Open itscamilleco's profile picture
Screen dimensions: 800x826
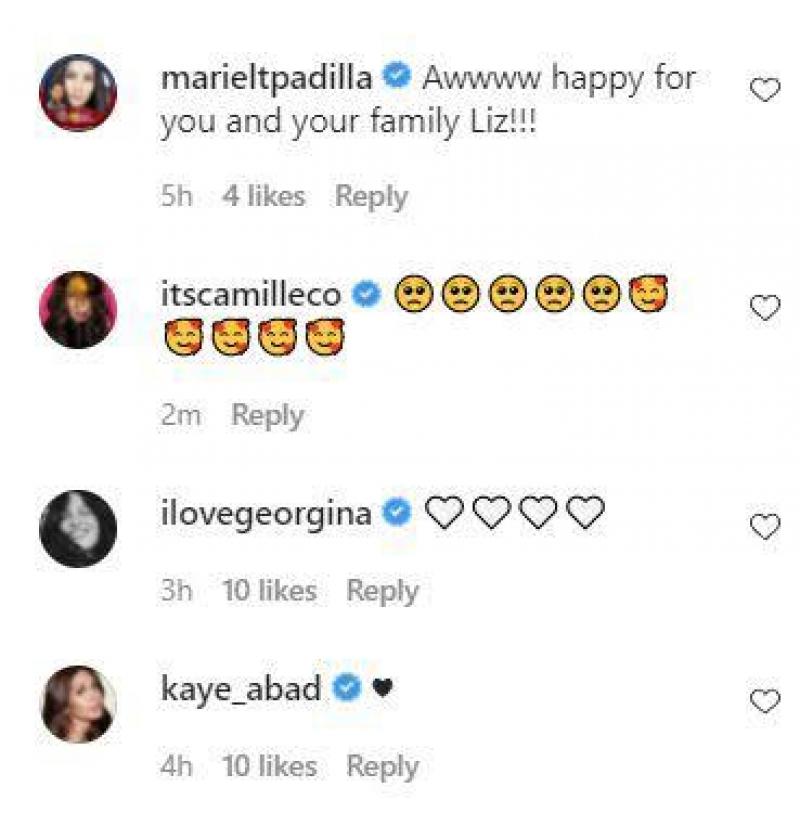(78, 310)
